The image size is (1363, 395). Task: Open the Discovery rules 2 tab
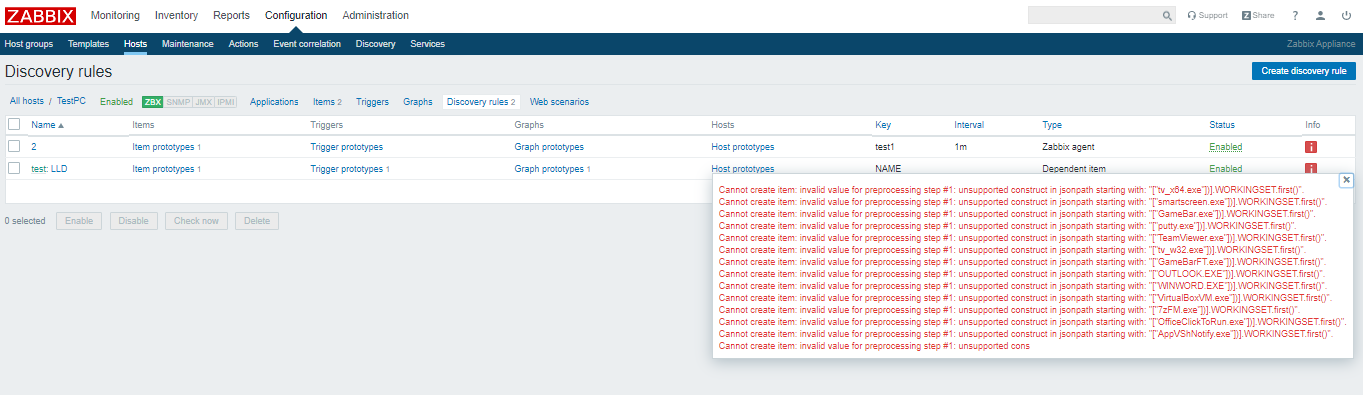[x=481, y=102]
